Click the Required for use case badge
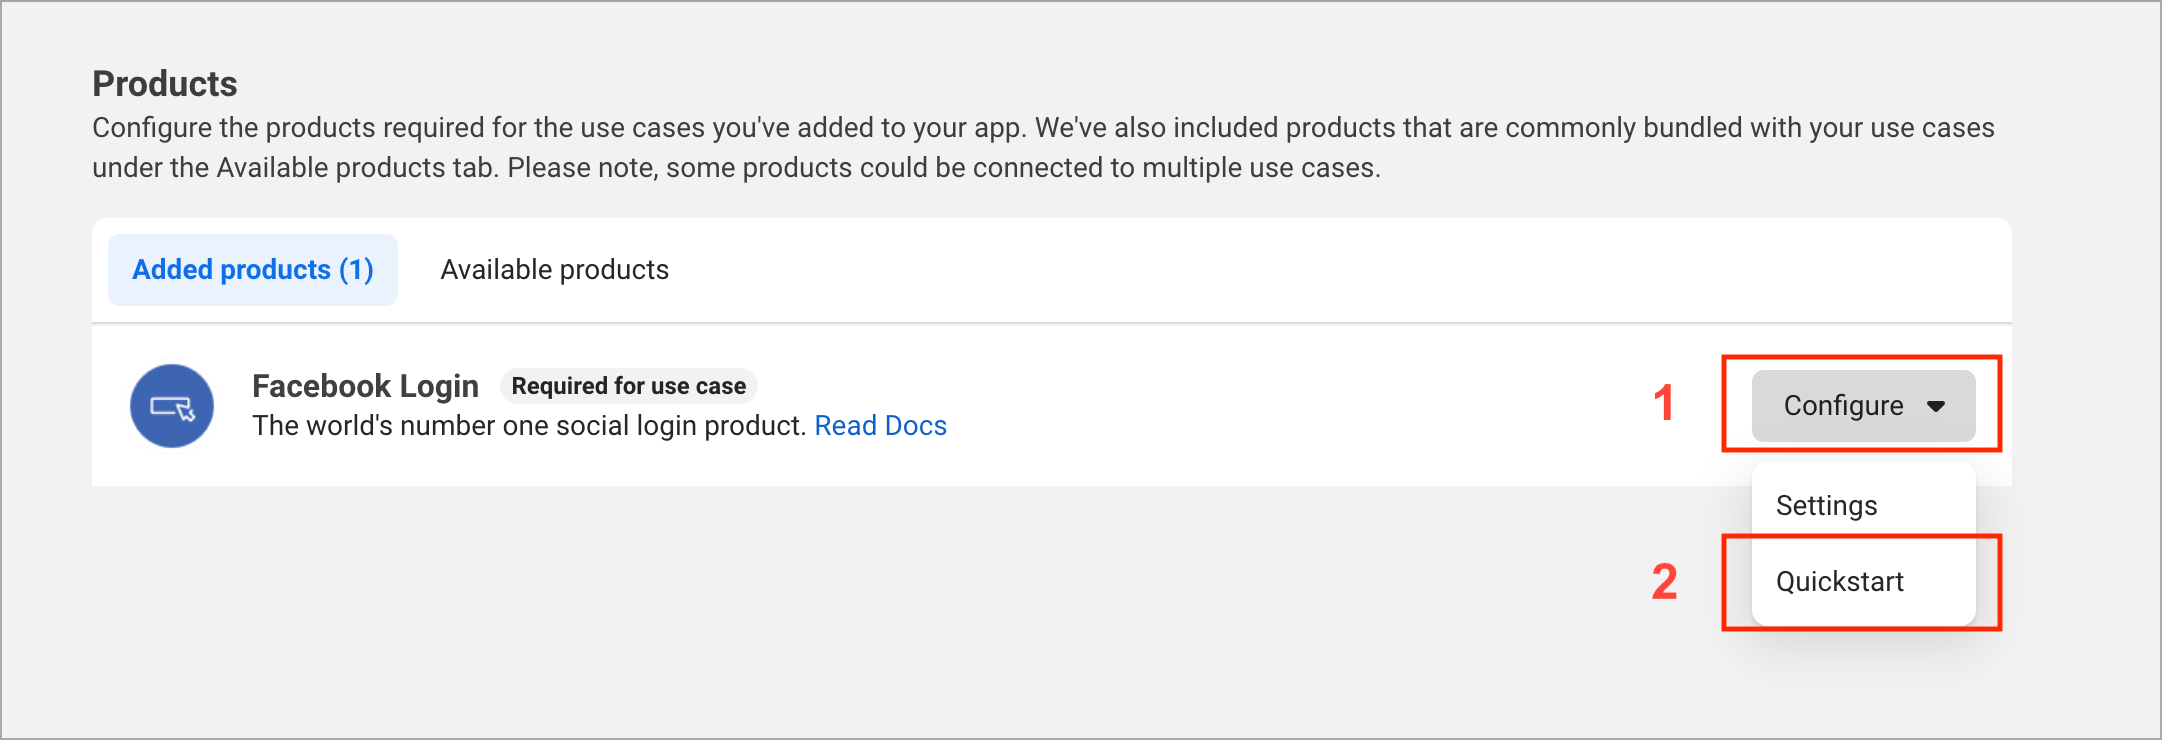The width and height of the screenshot is (2162, 740). 629,386
